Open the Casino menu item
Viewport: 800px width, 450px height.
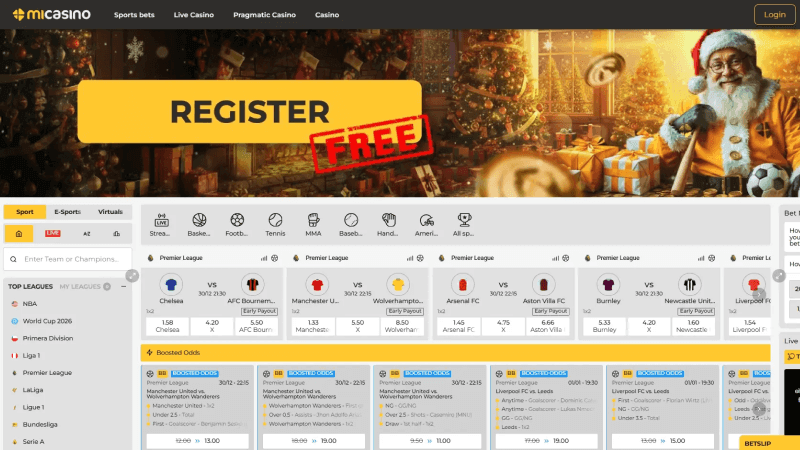pos(327,15)
